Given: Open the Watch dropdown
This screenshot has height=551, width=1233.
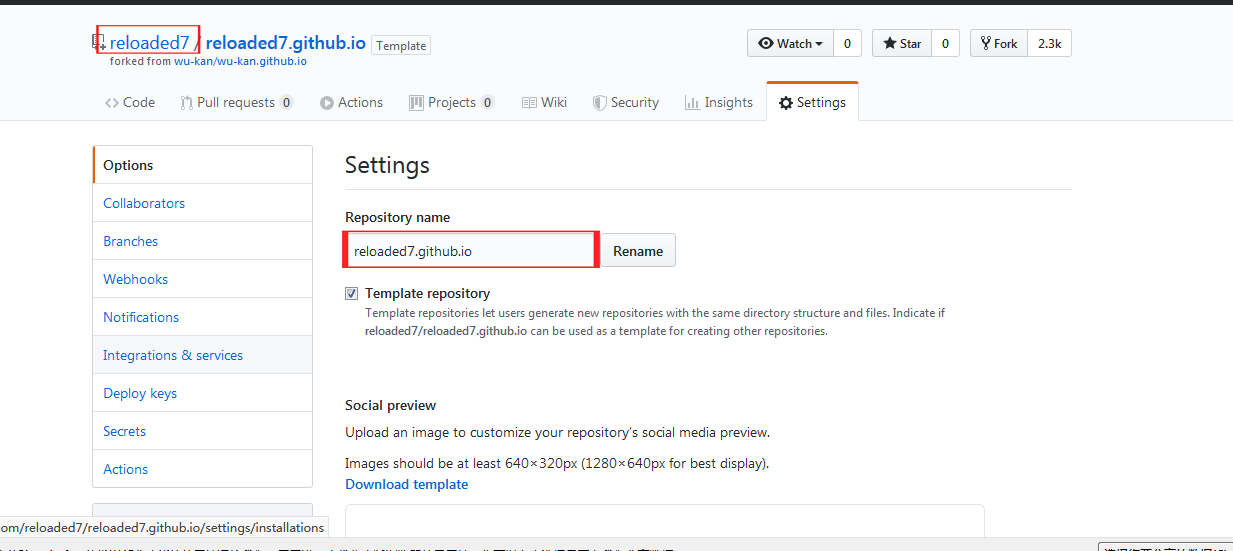Looking at the screenshot, I should pos(790,43).
